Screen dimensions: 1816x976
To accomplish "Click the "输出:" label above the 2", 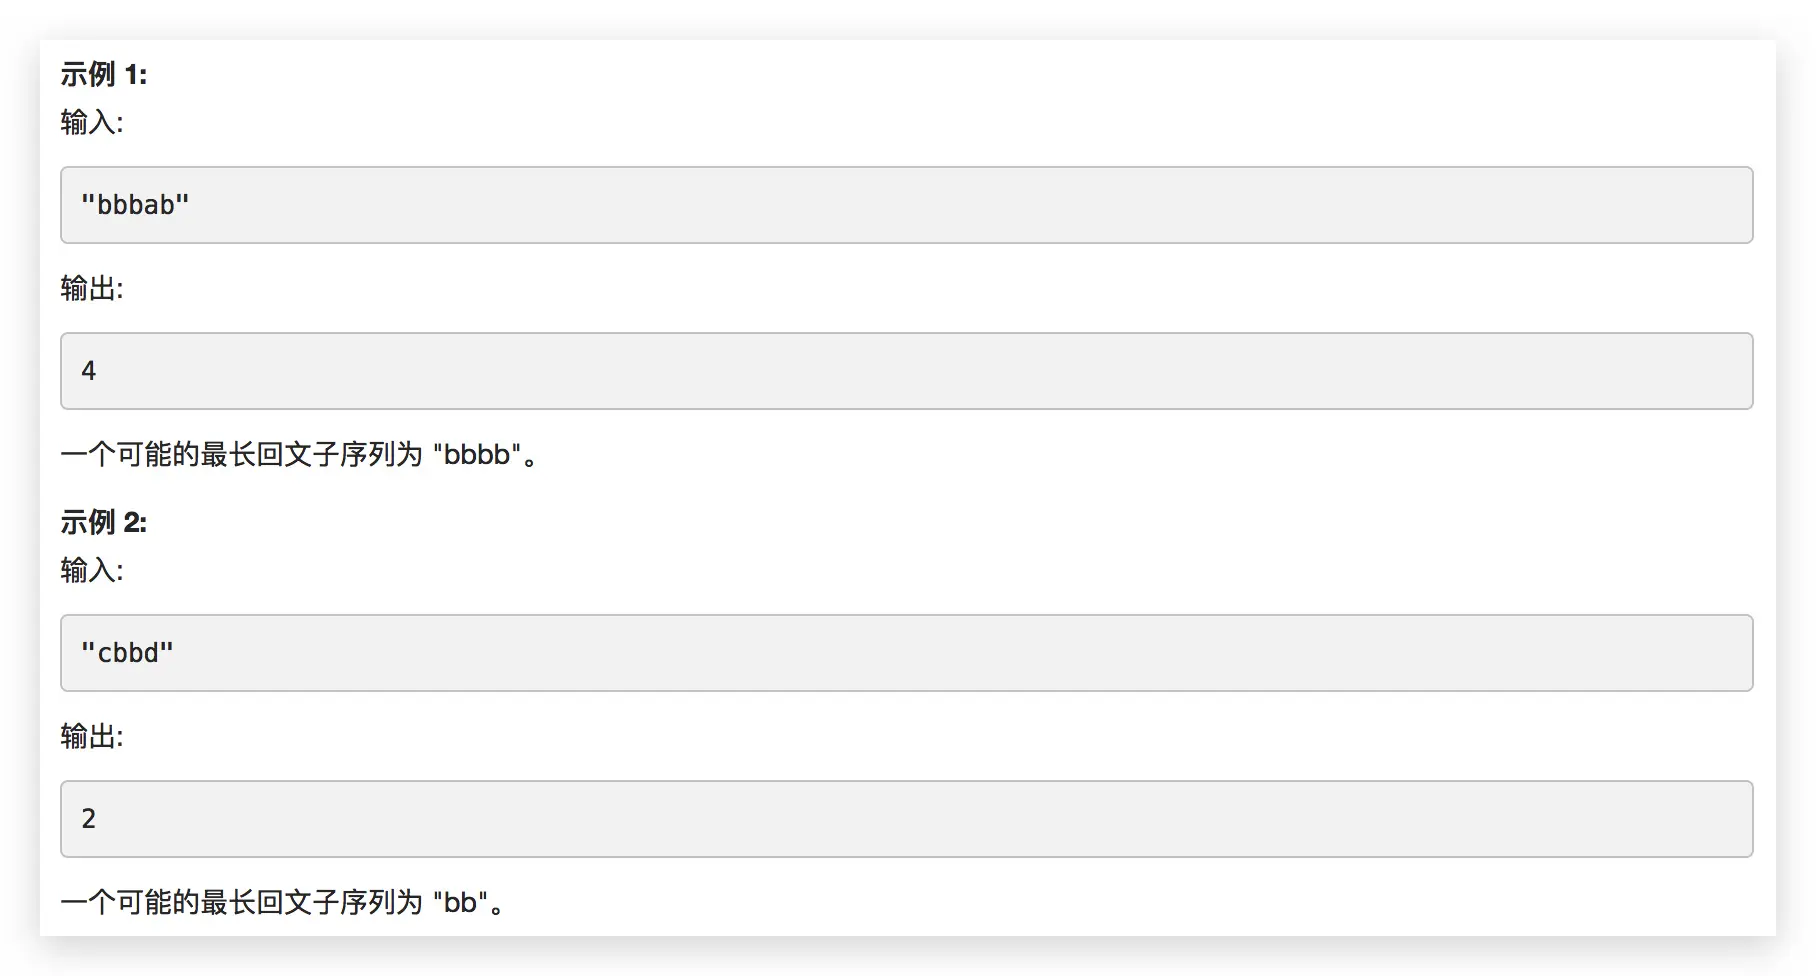I will tap(91, 736).
